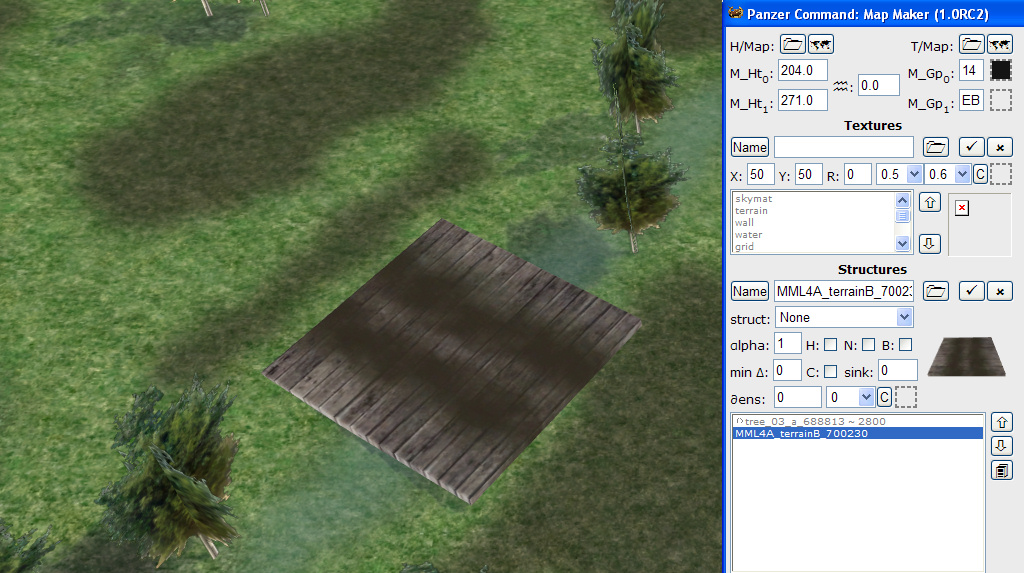Image resolution: width=1024 pixels, height=573 pixels.
Task: Click the Structures name field MML4A_terrainB
Action: [x=844, y=291]
